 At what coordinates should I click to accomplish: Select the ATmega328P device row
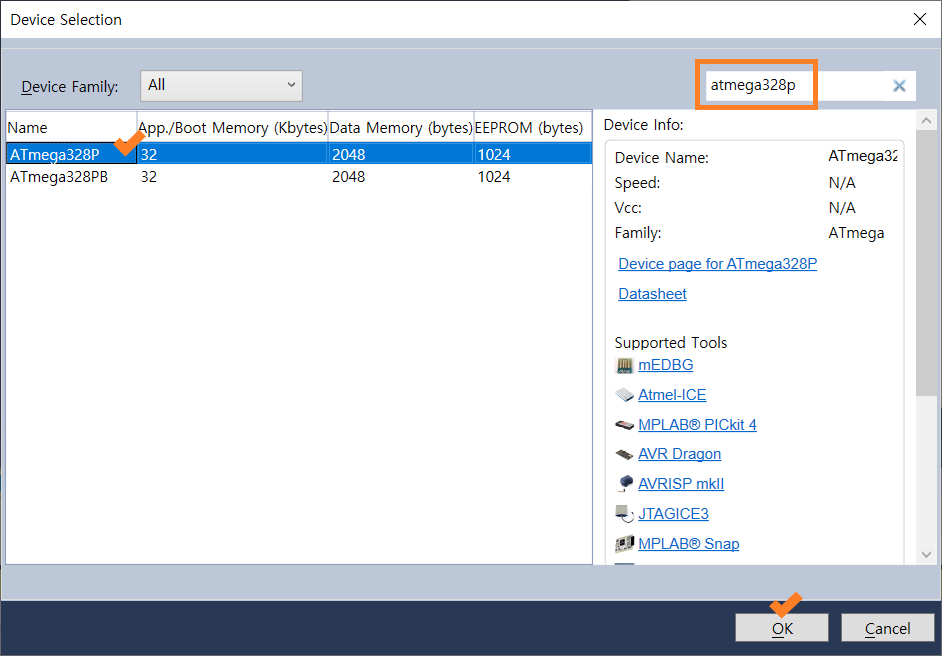coord(299,154)
